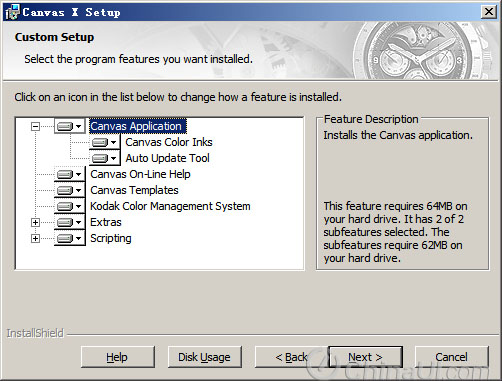
Task: Select Canvas On-Line Help feature
Action: 140,174
